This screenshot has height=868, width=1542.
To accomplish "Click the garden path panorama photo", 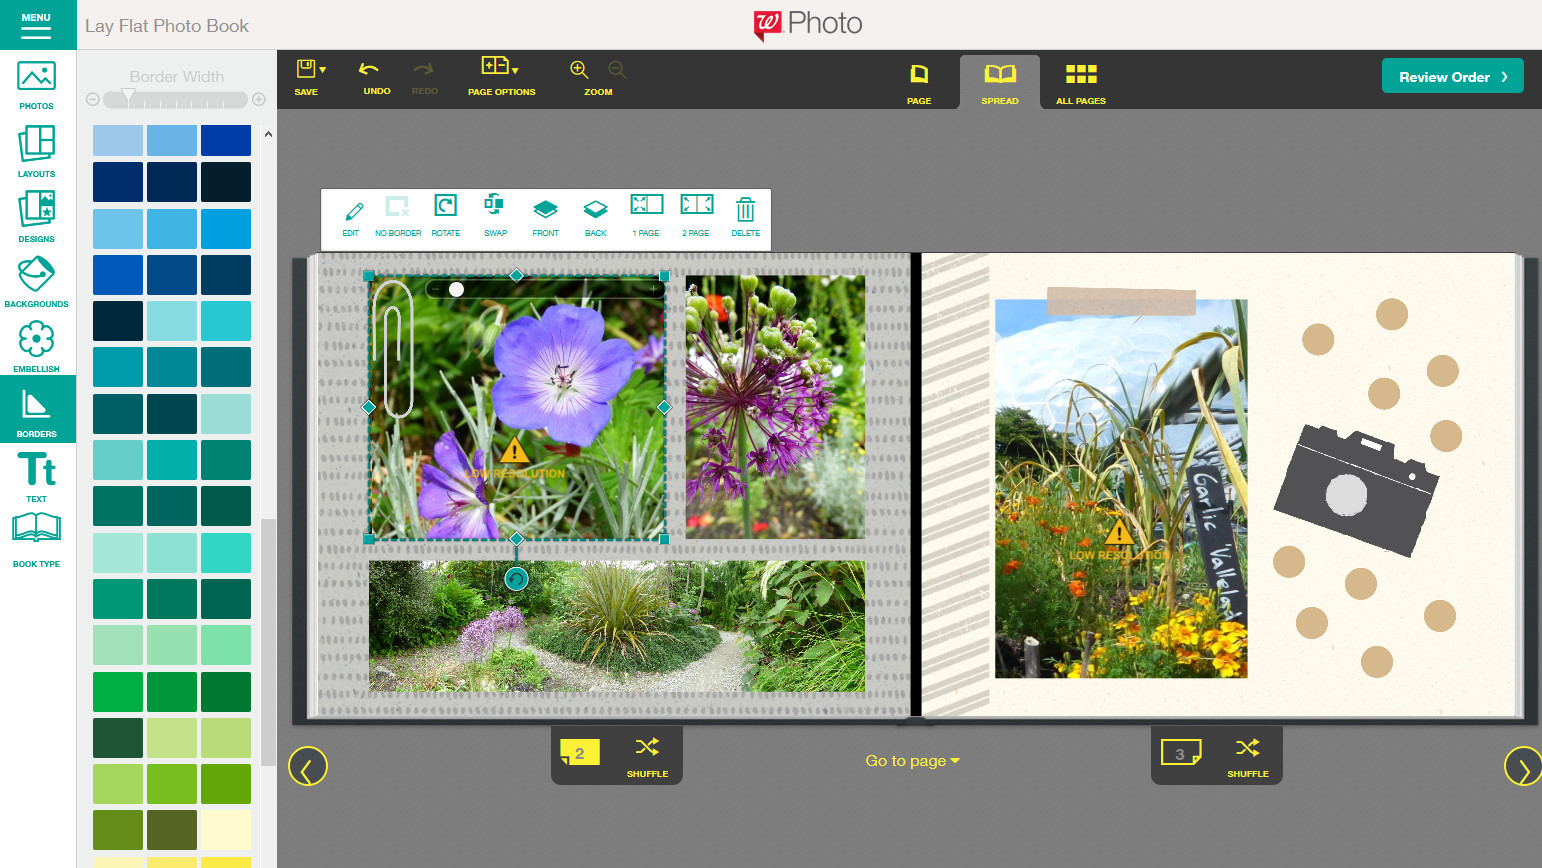I will [x=617, y=626].
